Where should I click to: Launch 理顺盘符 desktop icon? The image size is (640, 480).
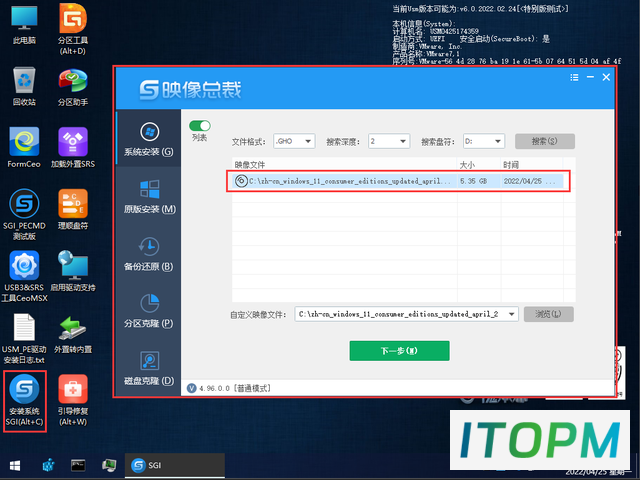[73, 210]
